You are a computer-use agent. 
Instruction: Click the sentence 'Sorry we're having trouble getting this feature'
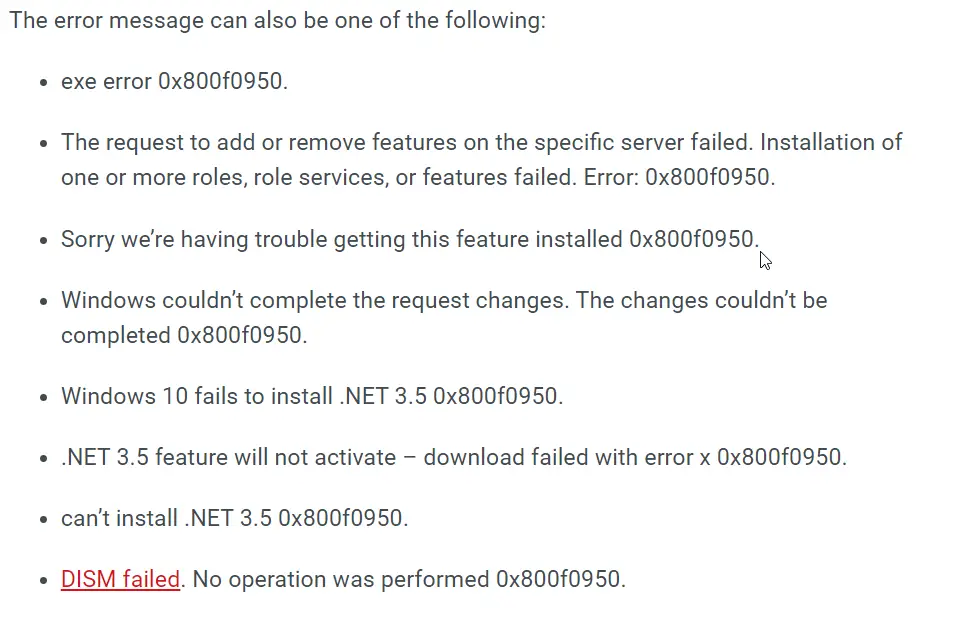click(x=341, y=240)
